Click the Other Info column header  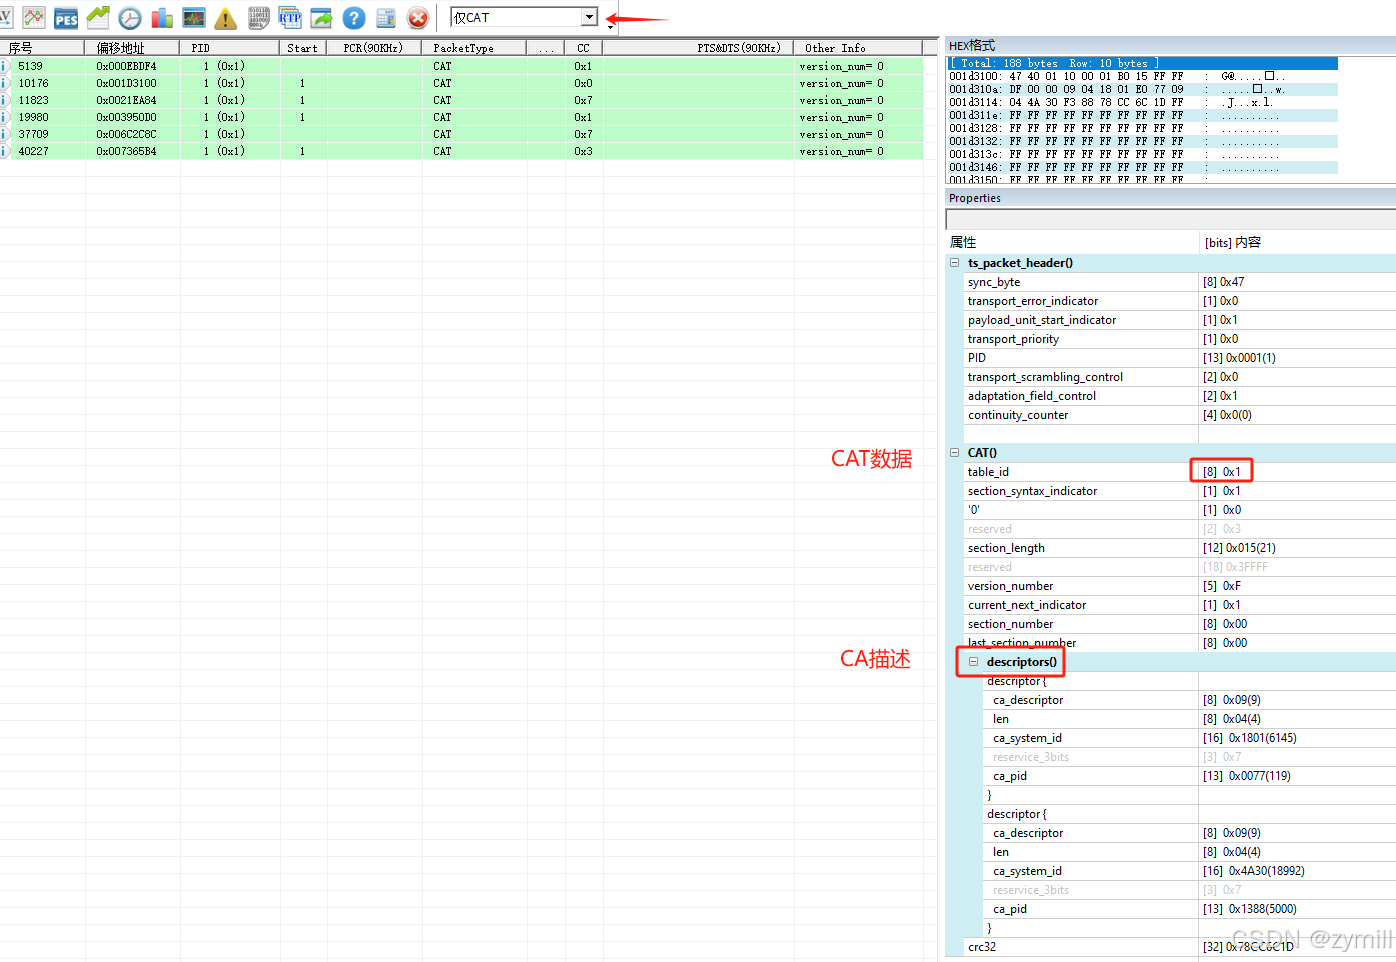coord(858,47)
